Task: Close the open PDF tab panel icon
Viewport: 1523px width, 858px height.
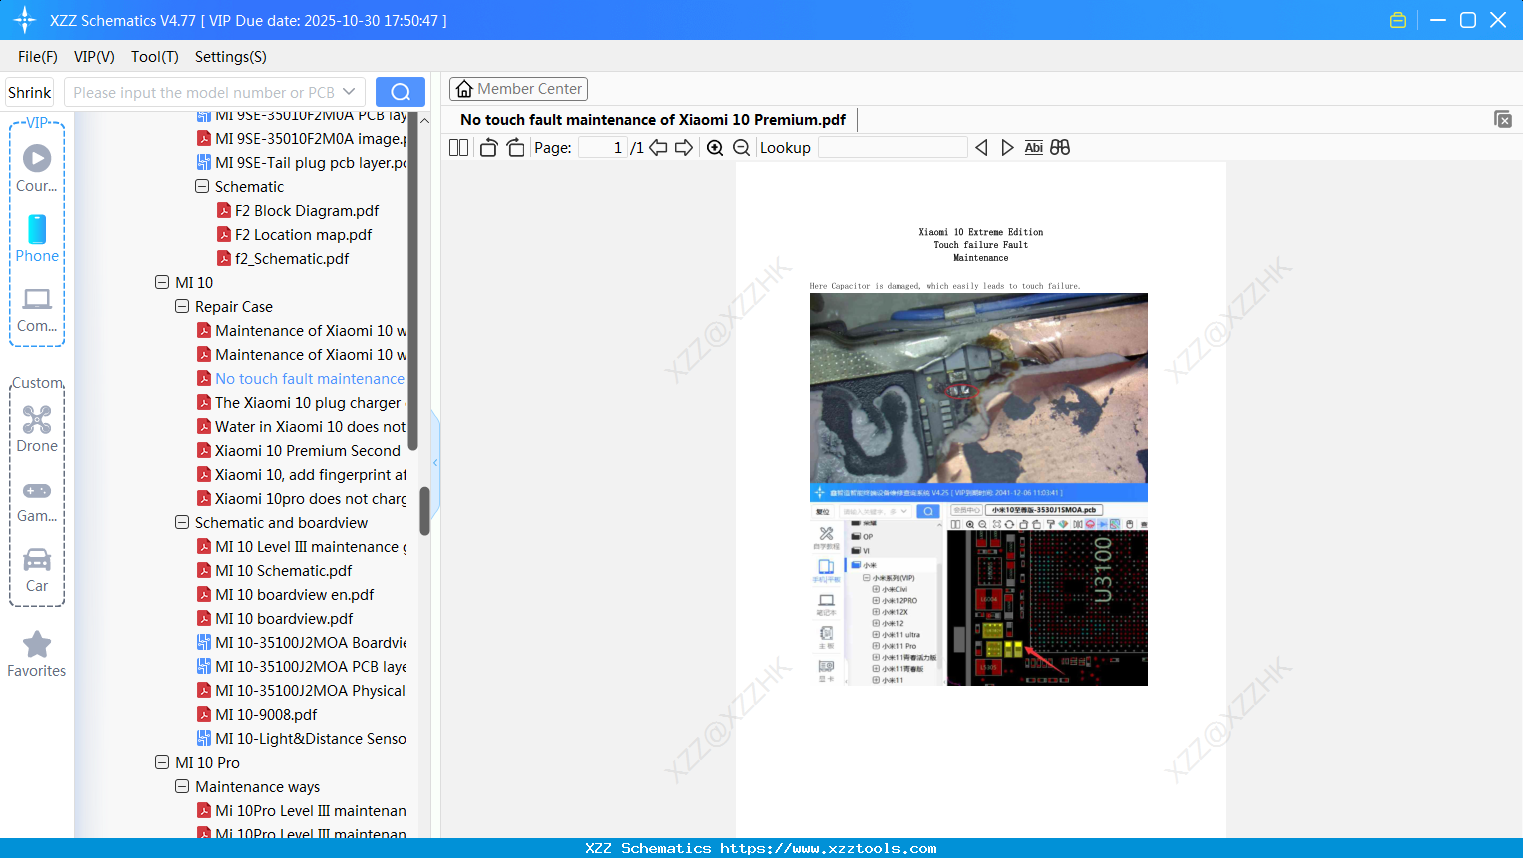Action: click(1503, 119)
